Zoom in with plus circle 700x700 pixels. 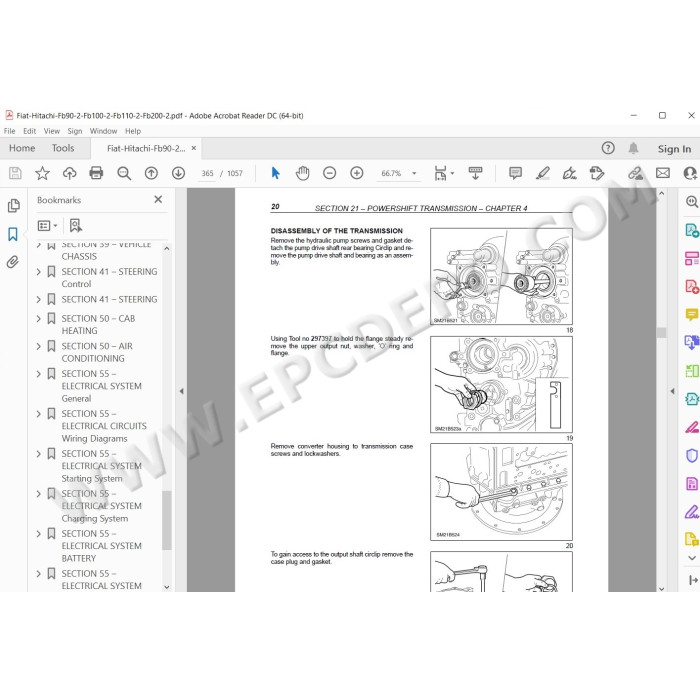click(357, 173)
